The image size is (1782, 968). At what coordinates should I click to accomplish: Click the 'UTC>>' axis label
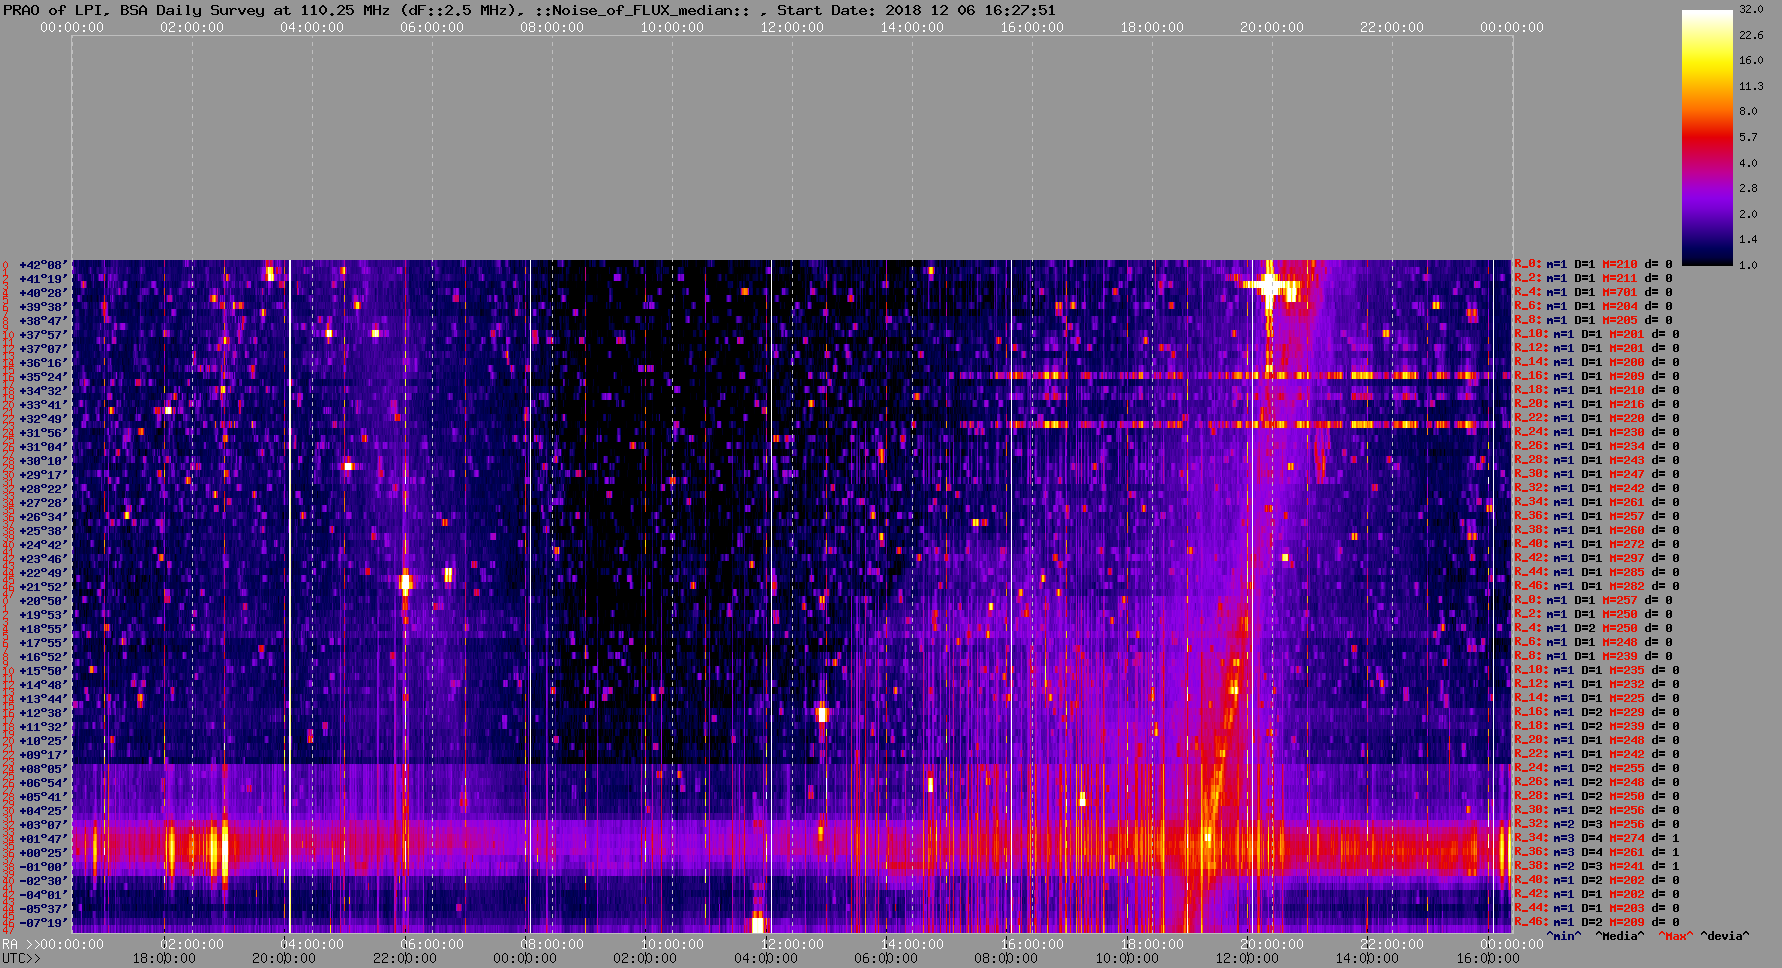tap(22, 959)
